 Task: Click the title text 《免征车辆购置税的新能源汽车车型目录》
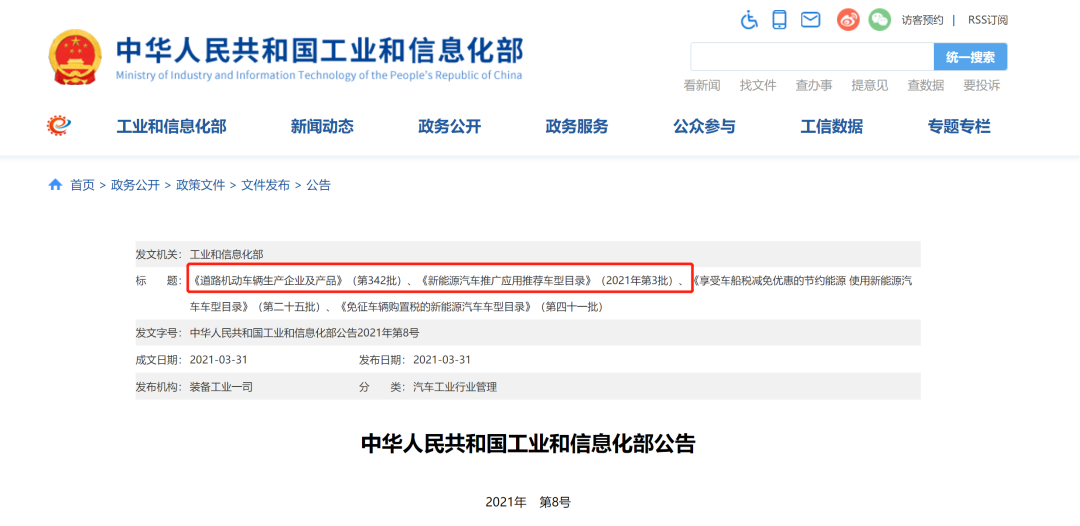click(x=437, y=306)
